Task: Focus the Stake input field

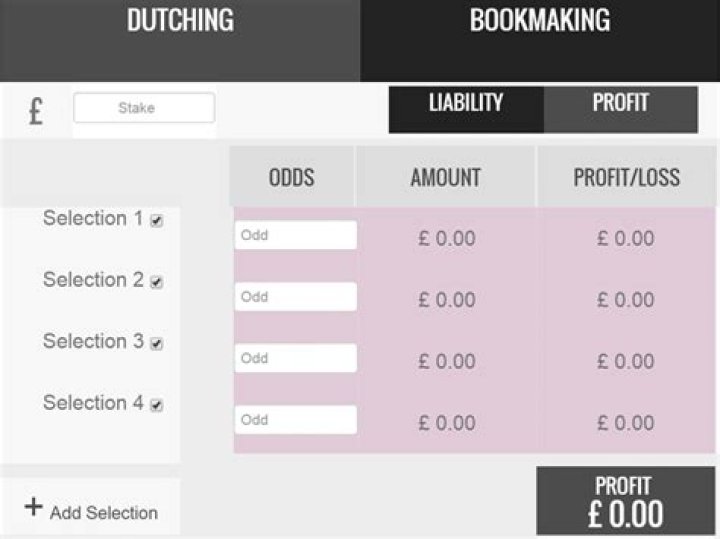Action: pyautogui.click(x=144, y=108)
